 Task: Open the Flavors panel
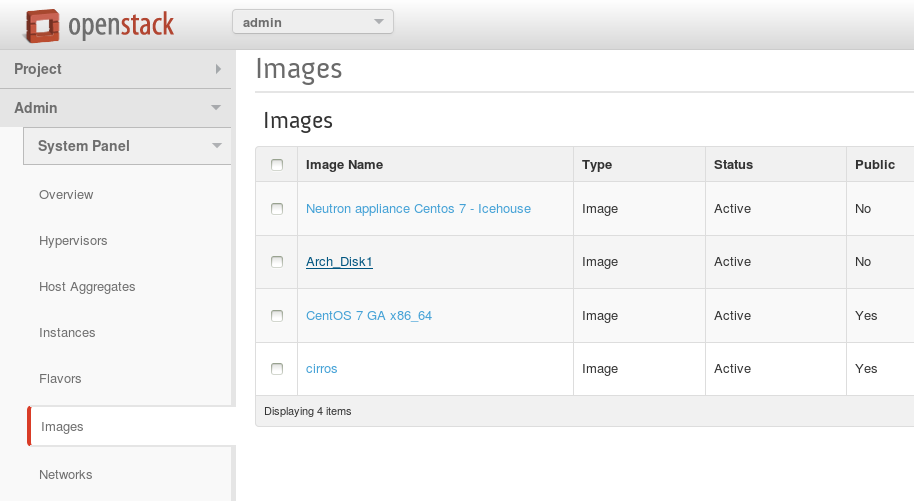point(60,379)
